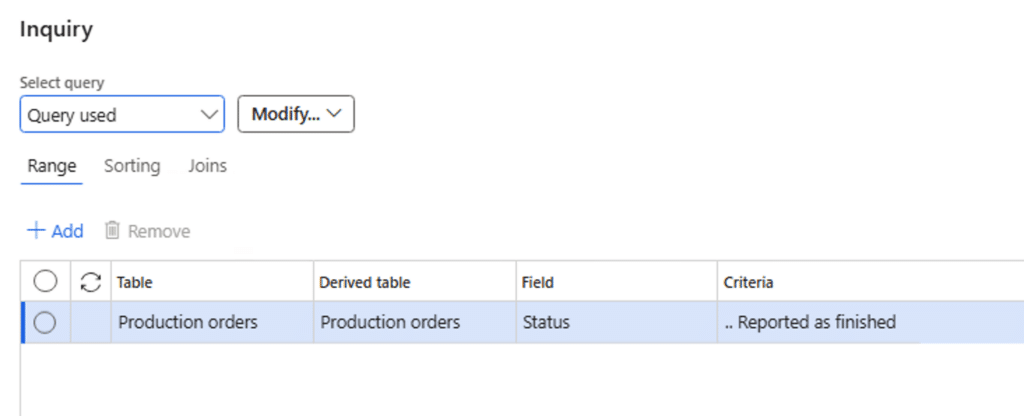Click the Modify... button text
This screenshot has height=416, width=1024.
coord(285,114)
